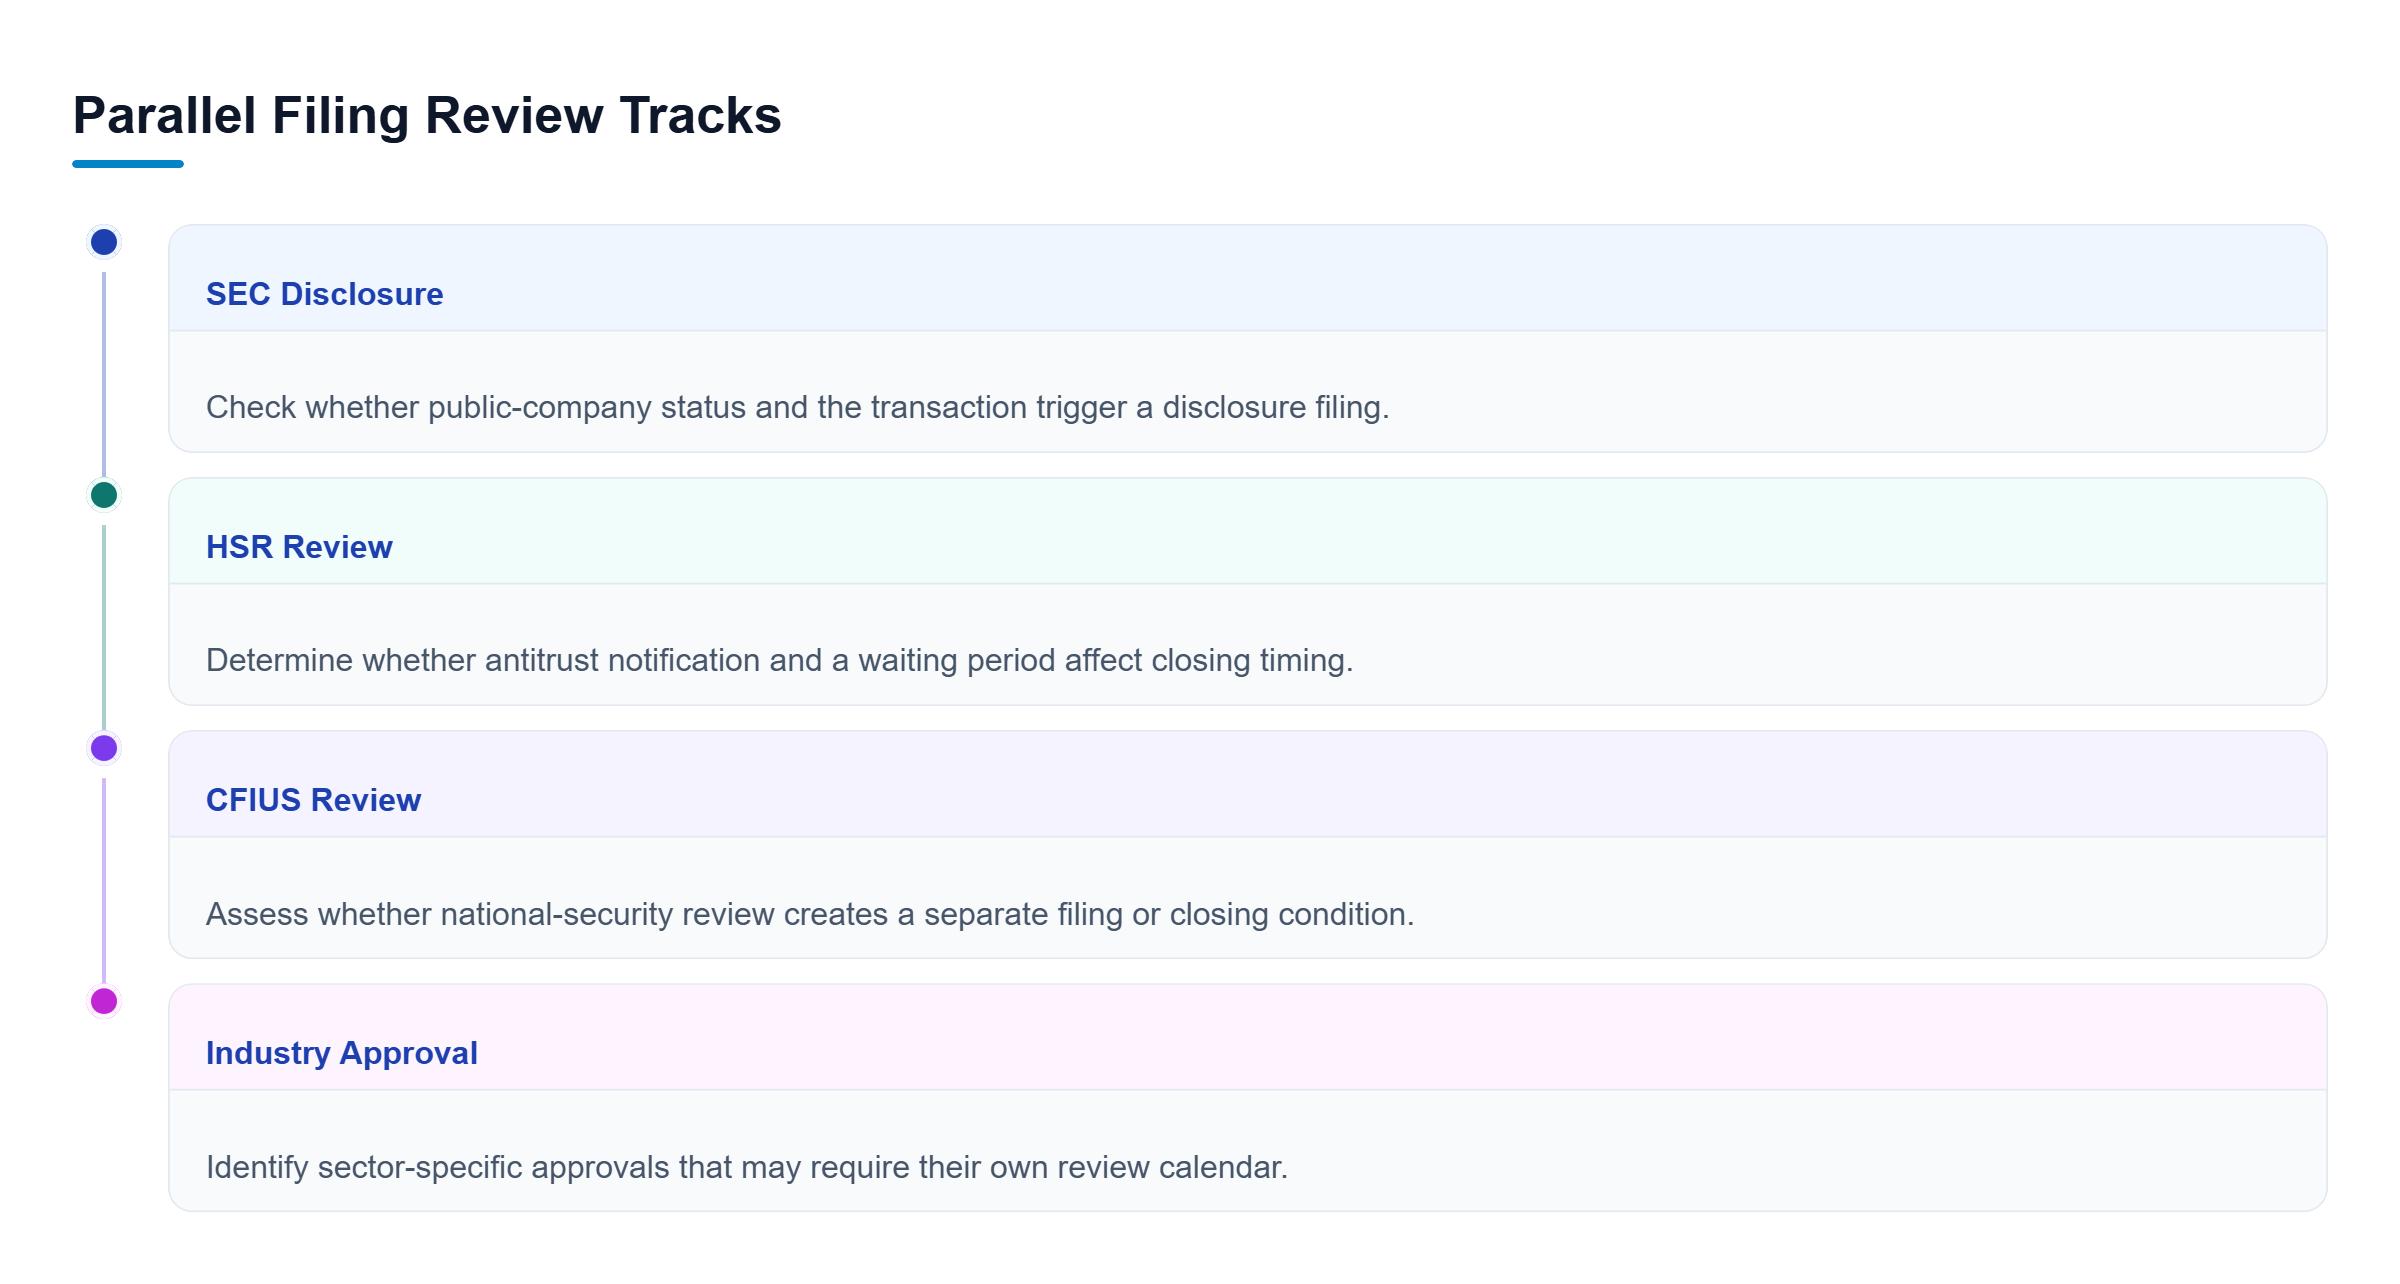Viewport: 2400px width, 1284px height.
Task: Click the SEC disclosure filing description text
Action: pyautogui.click(x=797, y=407)
